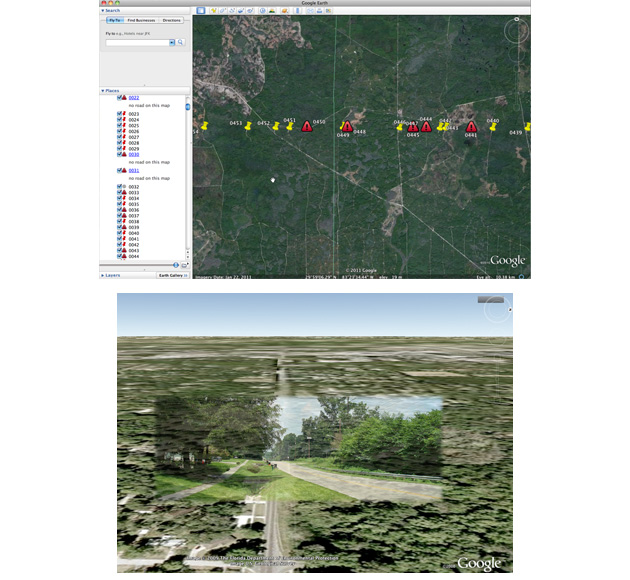Toggle the sidebar with the Hide Sidebar icon
The height and width of the screenshot is (580, 630).
[200, 10]
